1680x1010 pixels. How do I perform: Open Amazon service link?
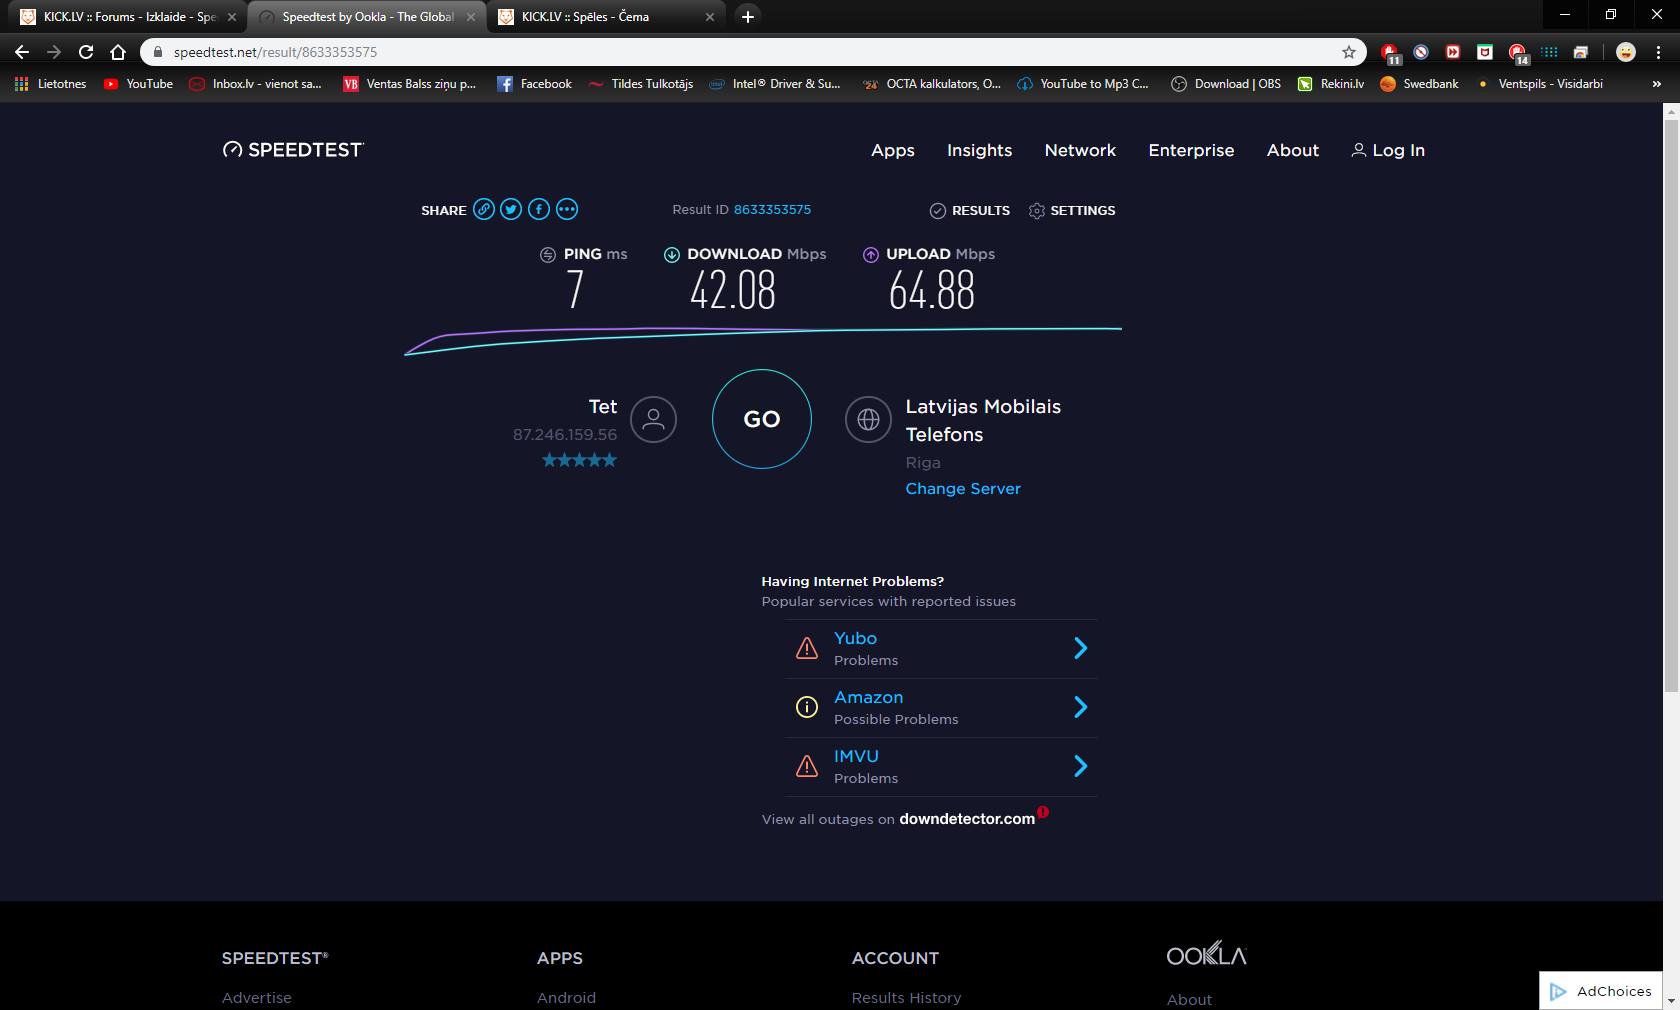pyautogui.click(x=868, y=697)
